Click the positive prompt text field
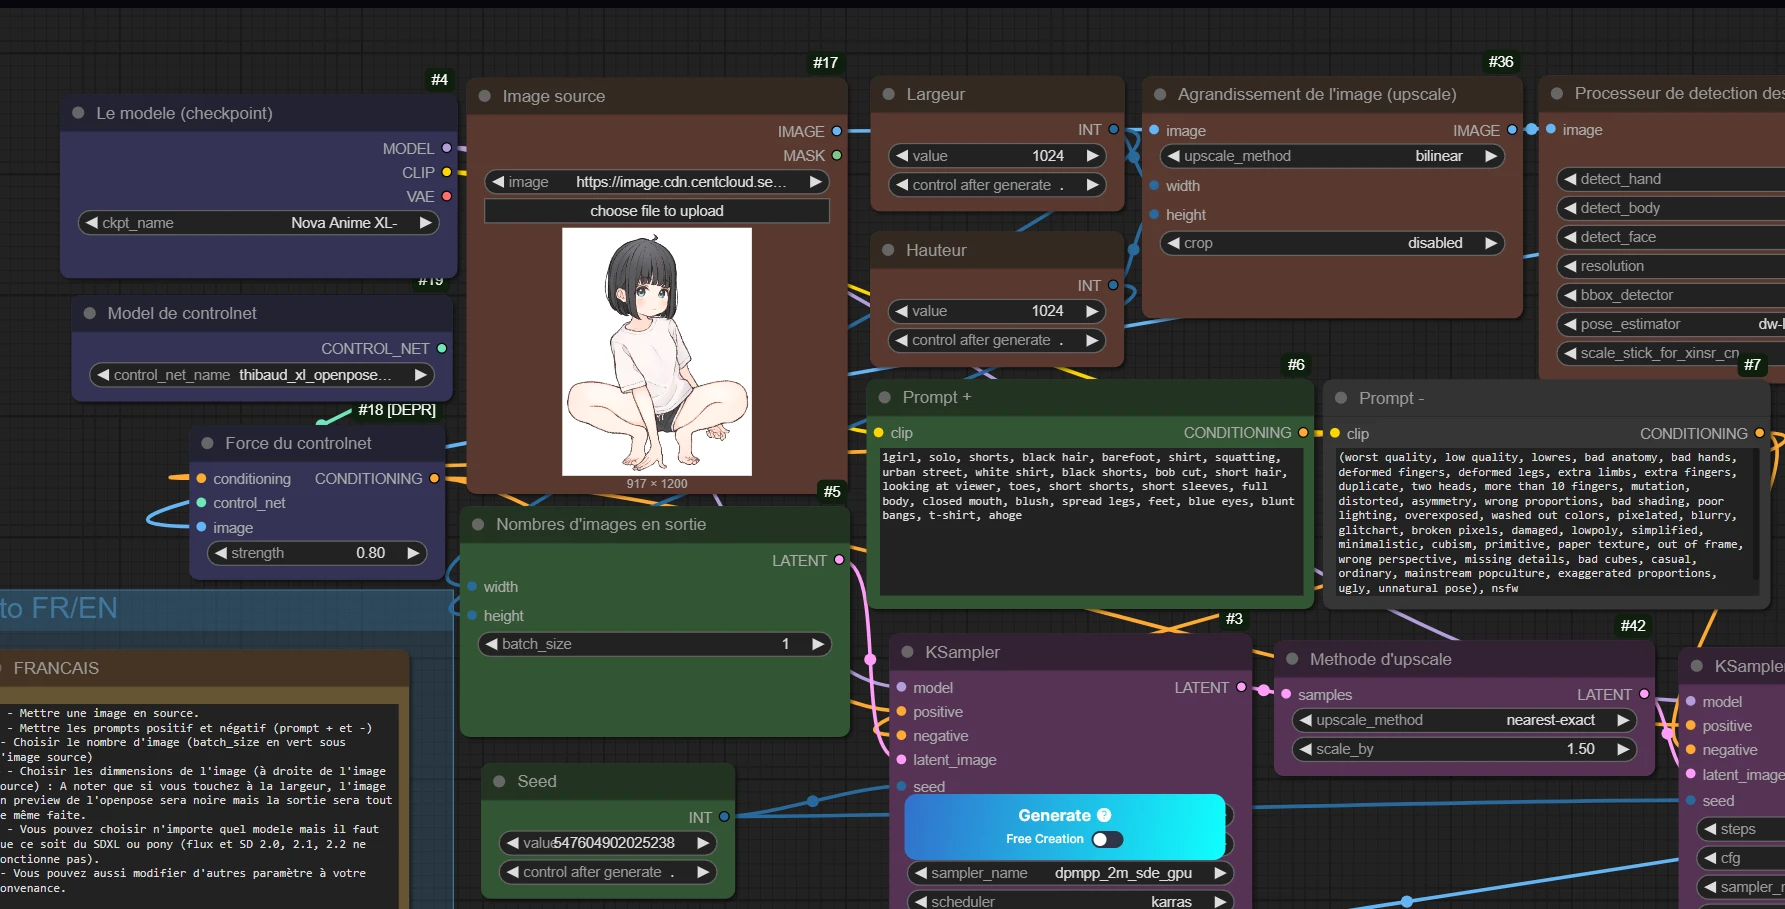 pyautogui.click(x=1089, y=520)
